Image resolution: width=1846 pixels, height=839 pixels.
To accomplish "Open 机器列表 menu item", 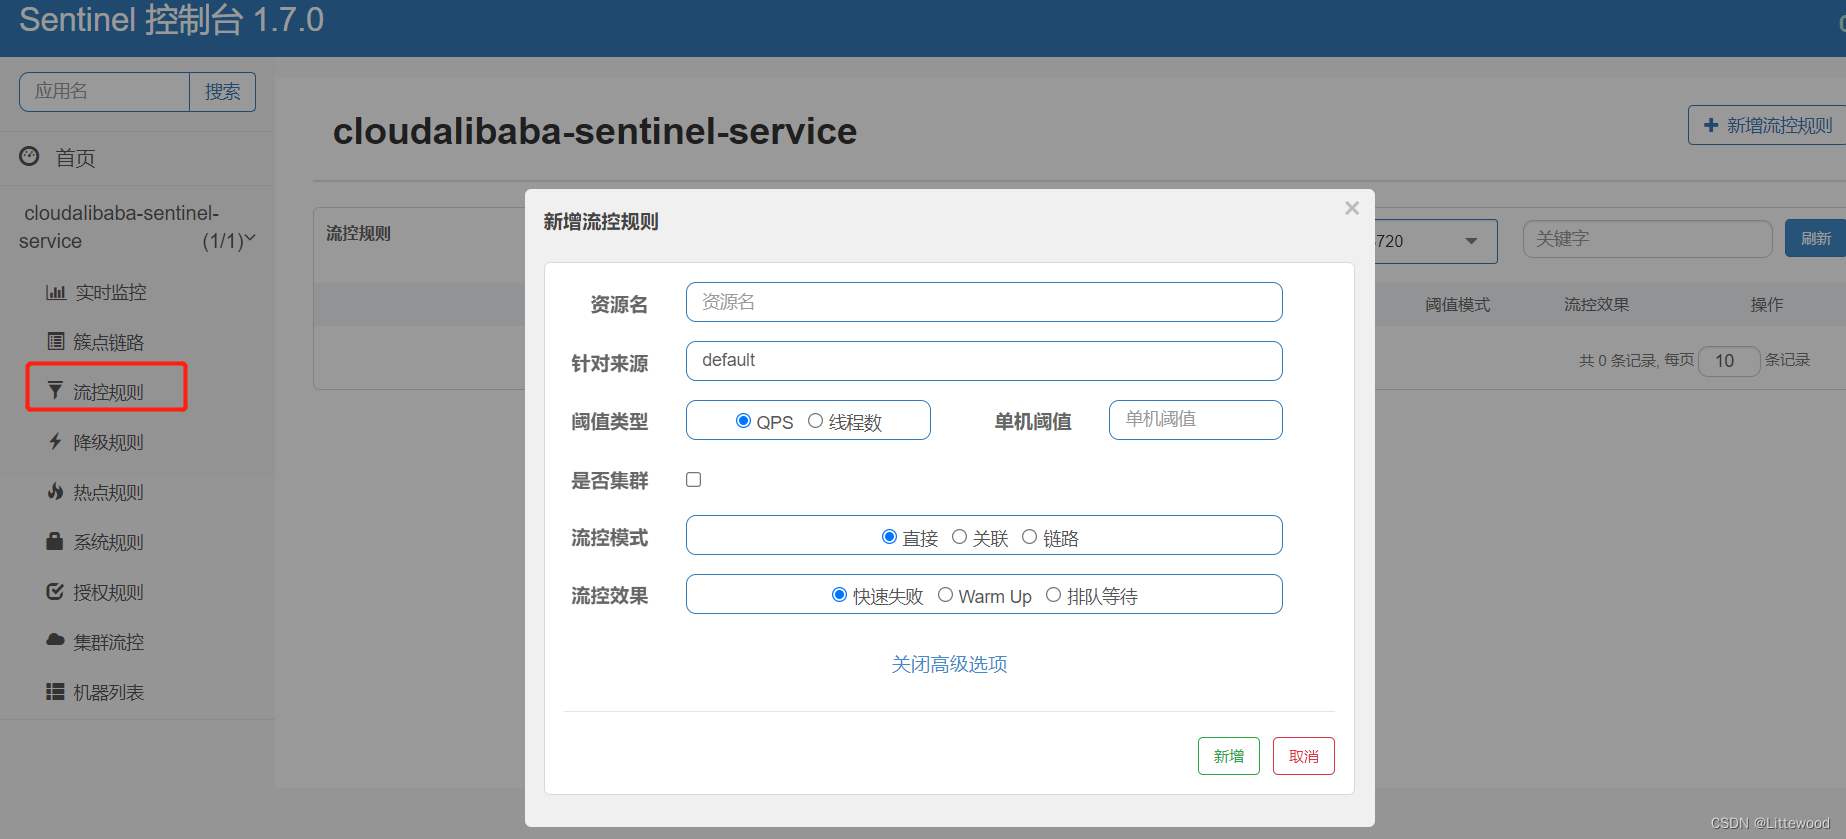I will tap(108, 692).
